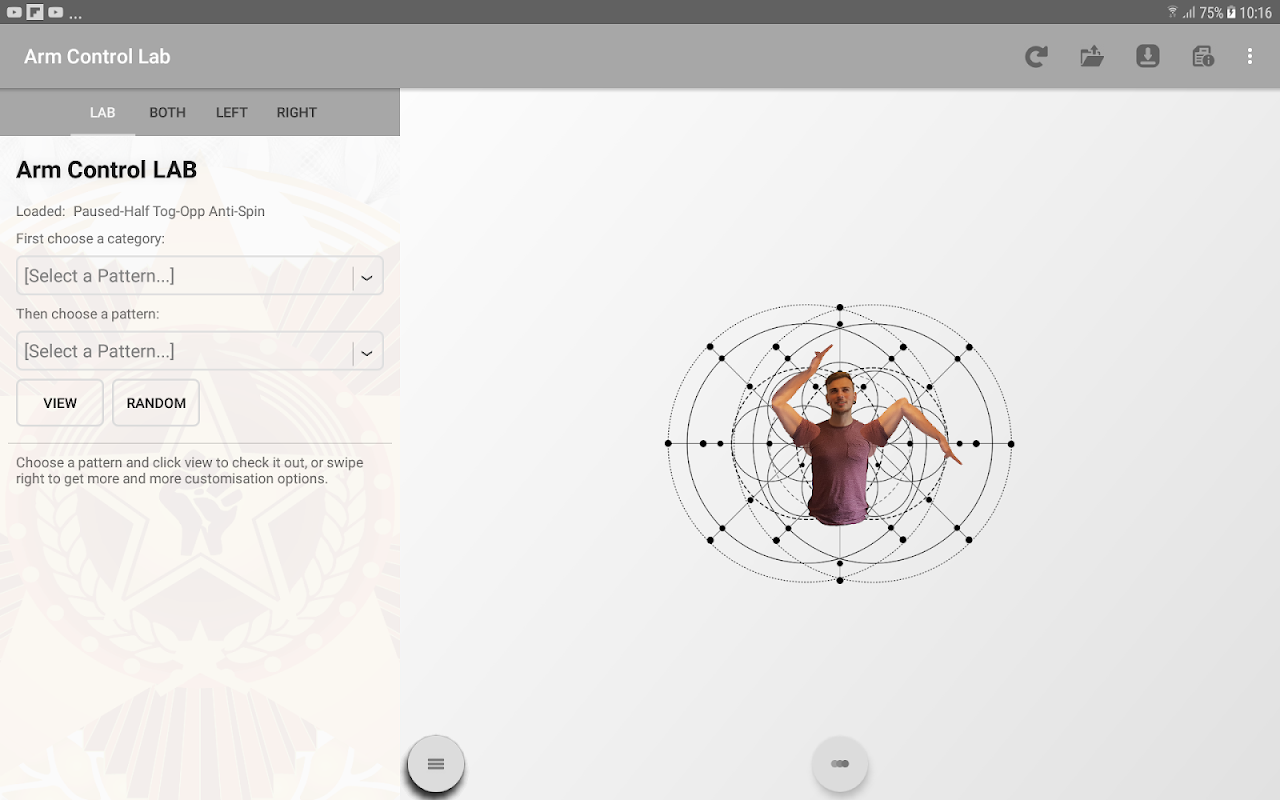Switch to the LEFT tab
Viewport: 1280px width, 800px height.
tap(232, 113)
